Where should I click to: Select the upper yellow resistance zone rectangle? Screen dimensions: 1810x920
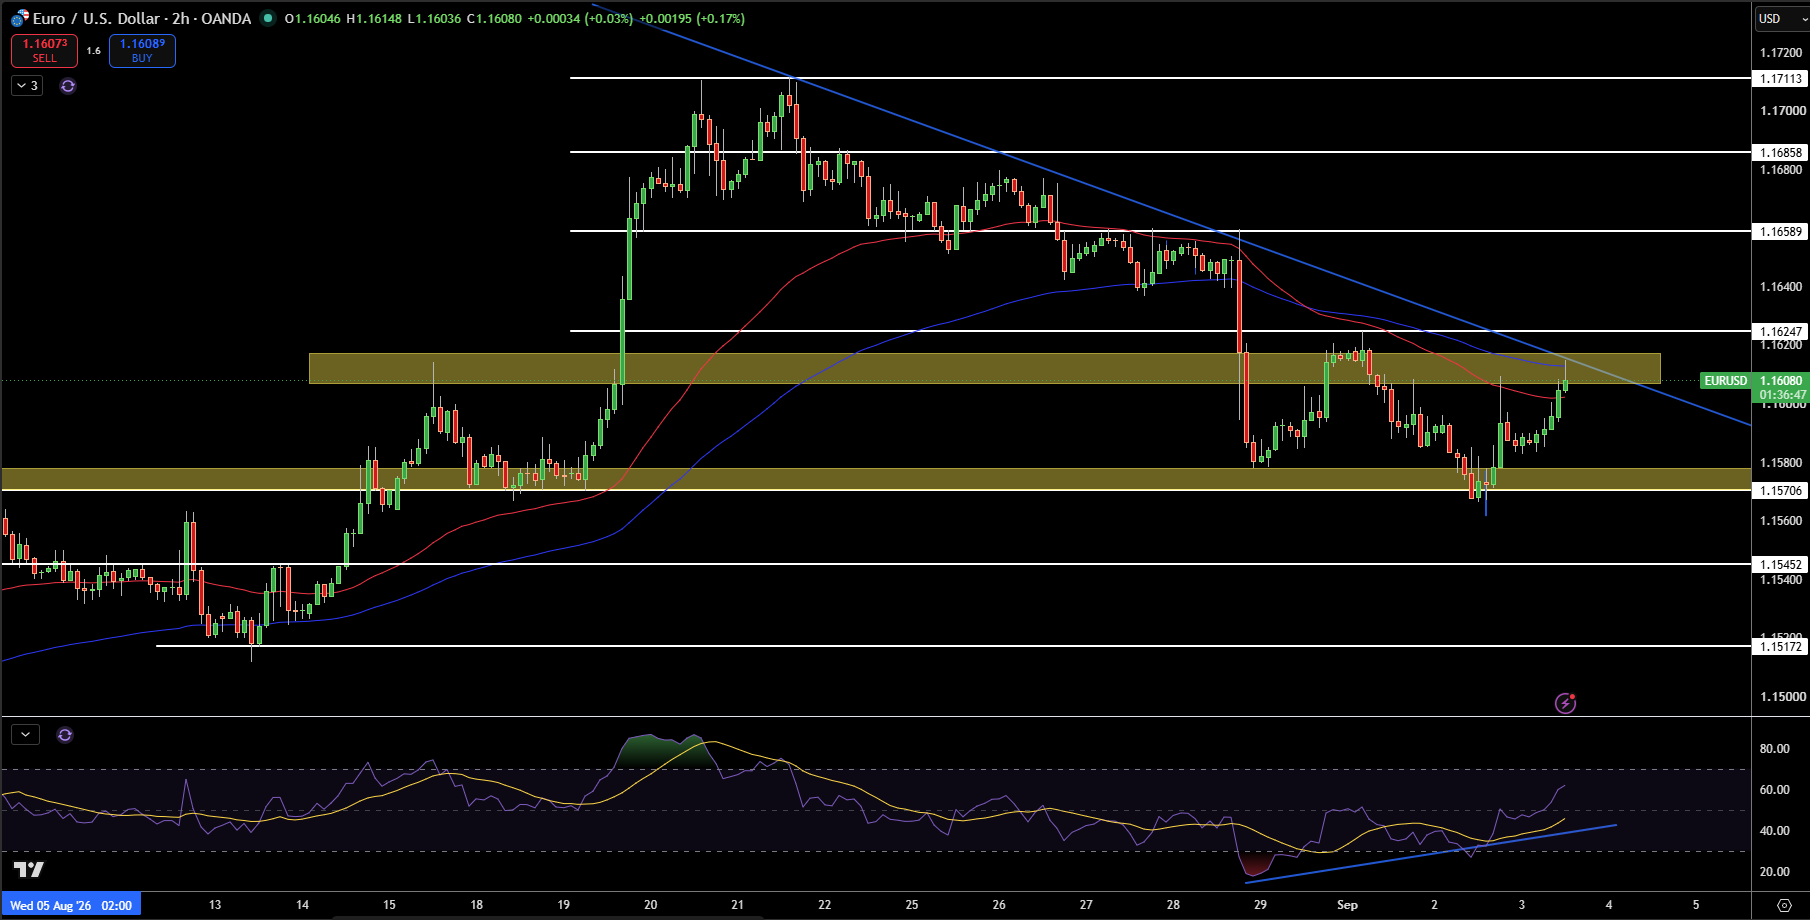985,368
